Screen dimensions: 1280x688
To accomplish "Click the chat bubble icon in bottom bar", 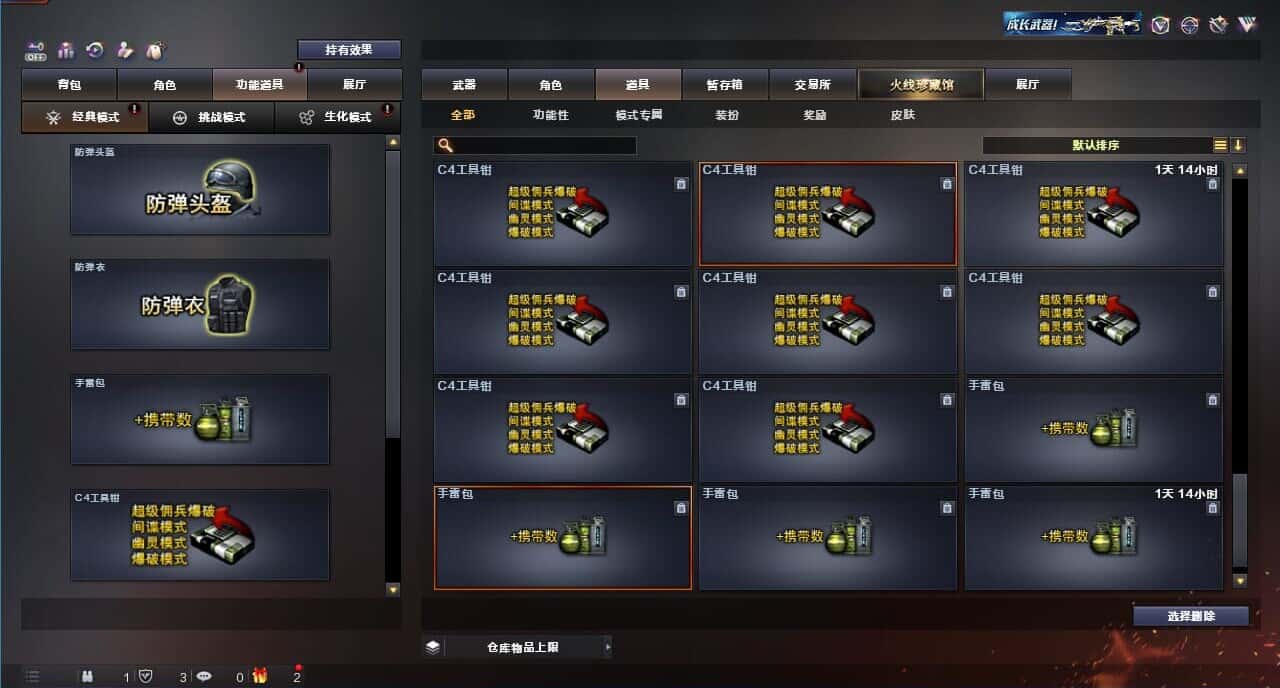I will (204, 676).
